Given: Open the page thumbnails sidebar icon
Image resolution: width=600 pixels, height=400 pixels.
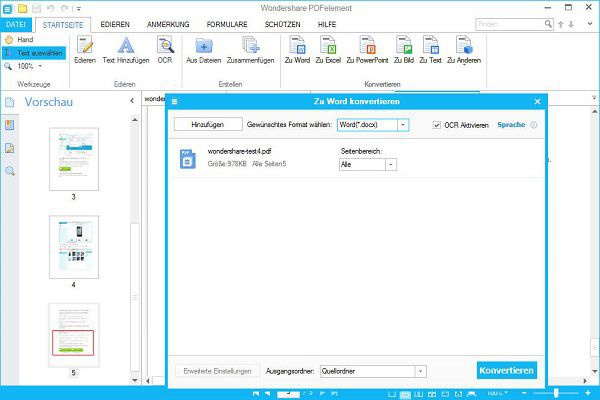Looking at the screenshot, I should click(10, 102).
